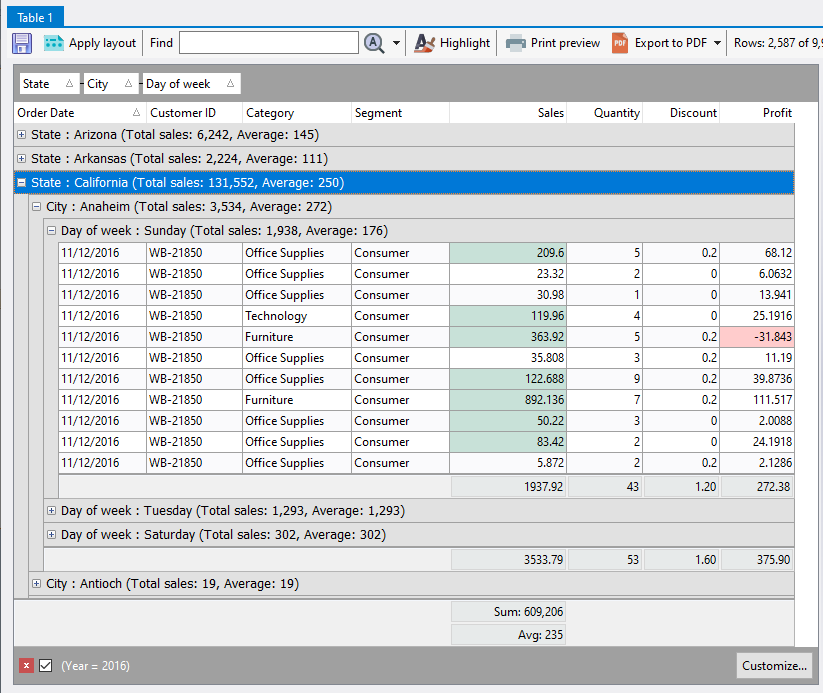
Task: Open the dropdown arrow next to Export to PDF
Action: tap(717, 43)
